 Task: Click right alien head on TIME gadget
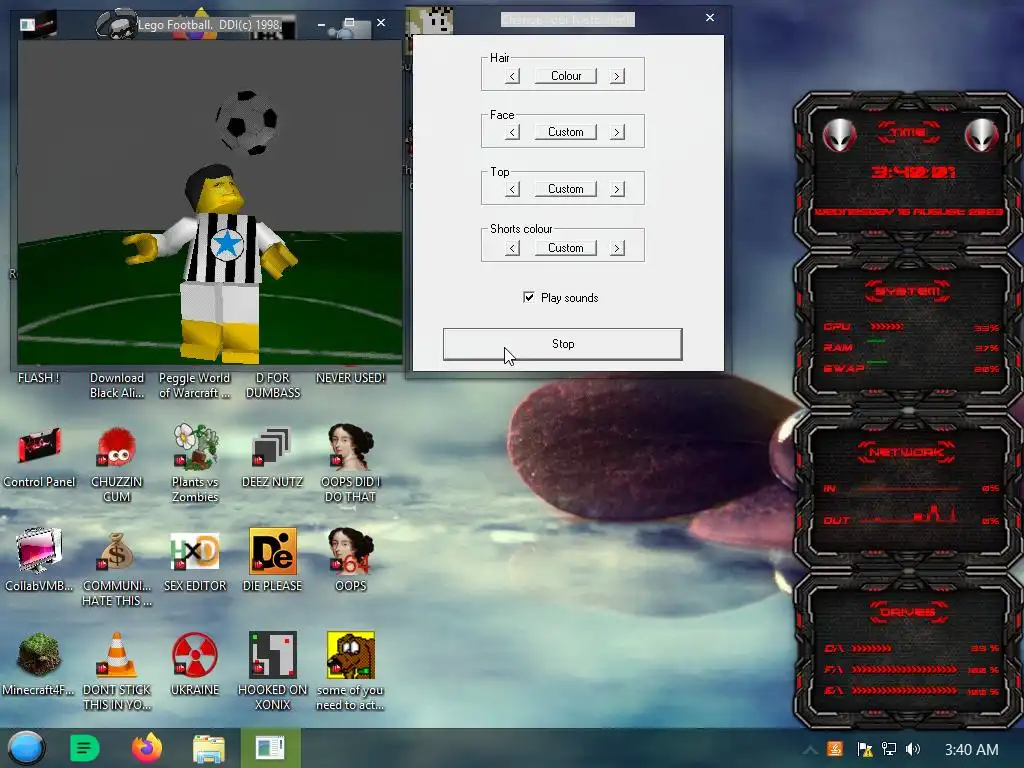pos(982,136)
